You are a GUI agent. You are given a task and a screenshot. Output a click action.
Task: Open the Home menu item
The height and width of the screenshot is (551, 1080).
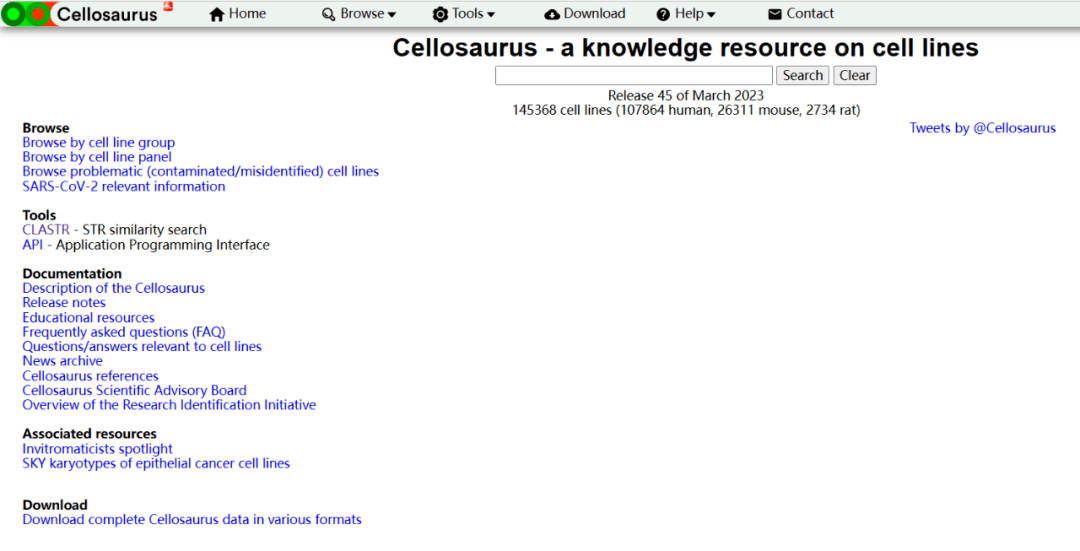click(x=247, y=14)
